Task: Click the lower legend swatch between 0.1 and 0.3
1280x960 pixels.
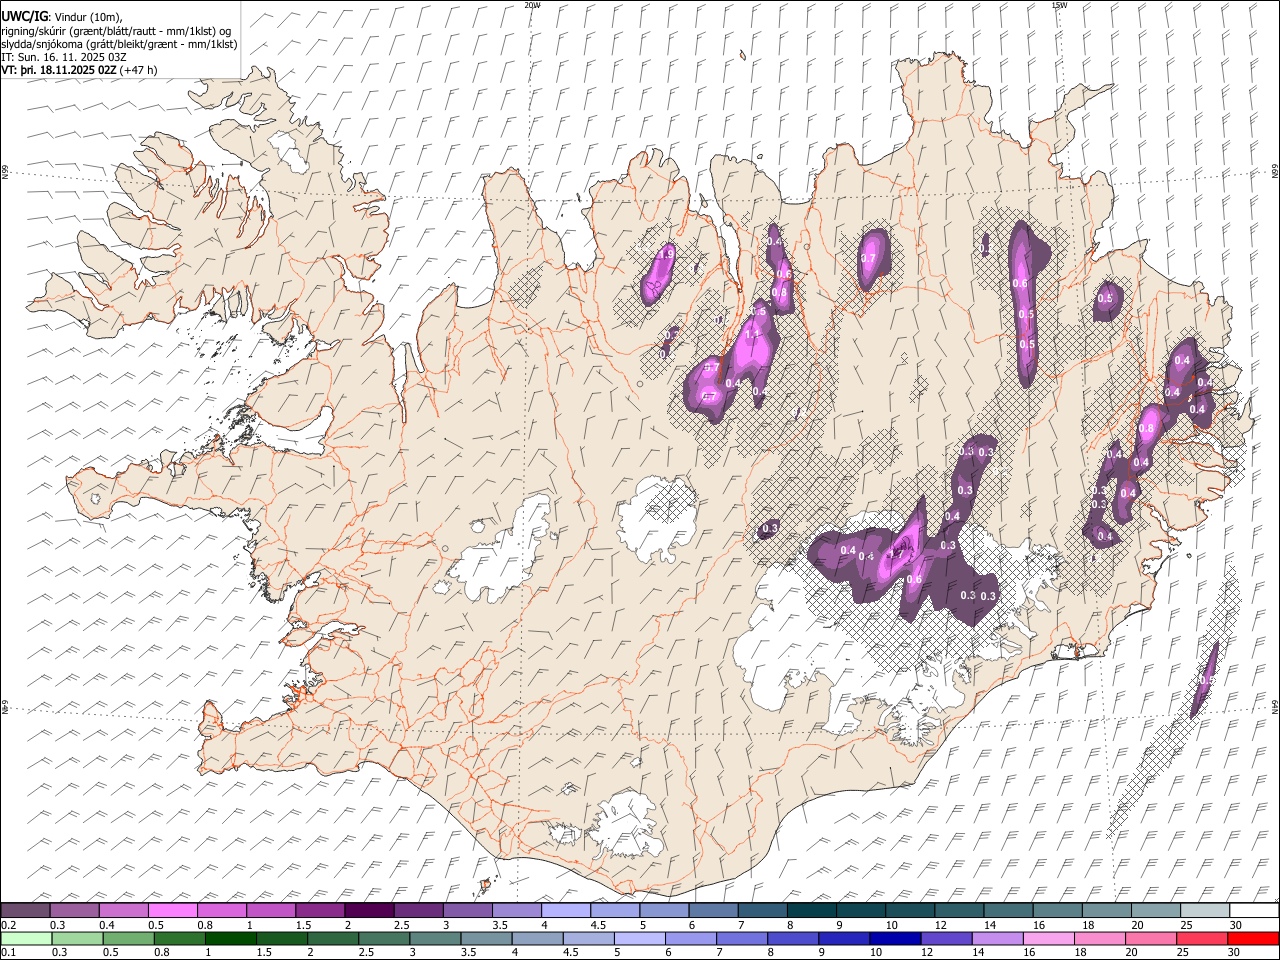Action: pos(25,939)
